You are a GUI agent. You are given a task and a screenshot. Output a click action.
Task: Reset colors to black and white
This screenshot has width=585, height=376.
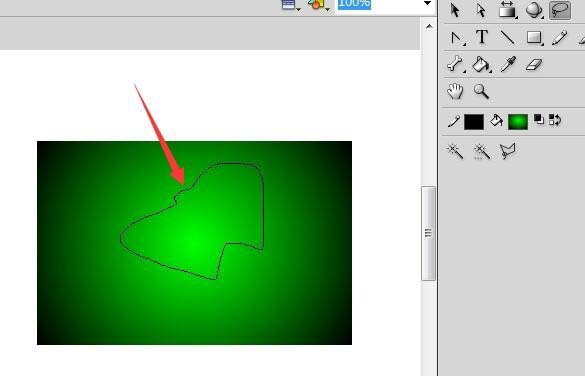coord(538,119)
